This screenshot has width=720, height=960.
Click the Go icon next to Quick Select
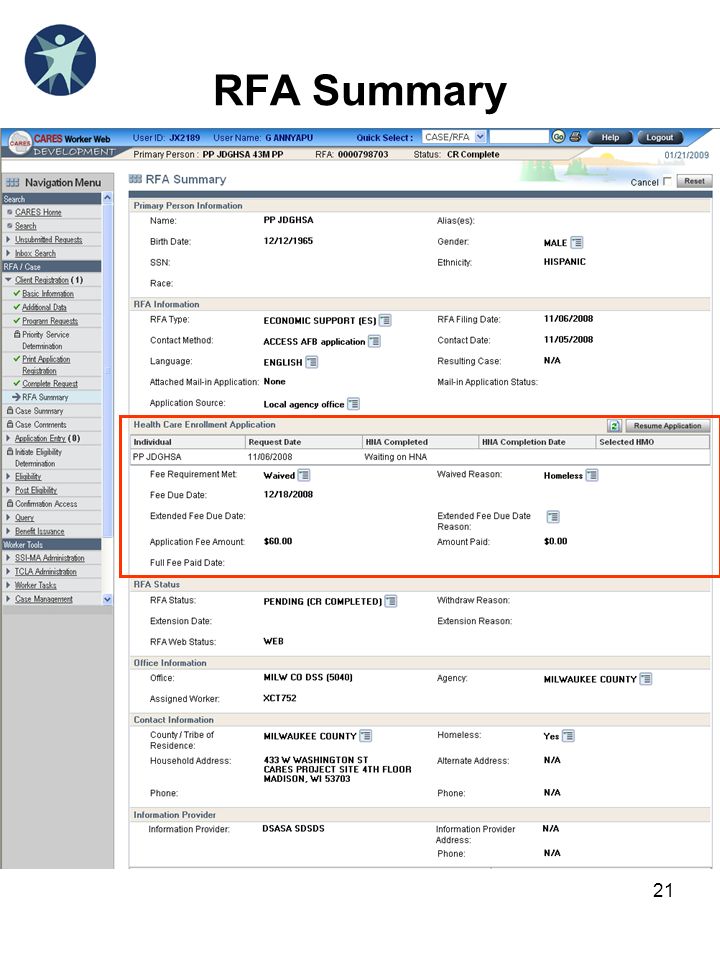coord(558,137)
